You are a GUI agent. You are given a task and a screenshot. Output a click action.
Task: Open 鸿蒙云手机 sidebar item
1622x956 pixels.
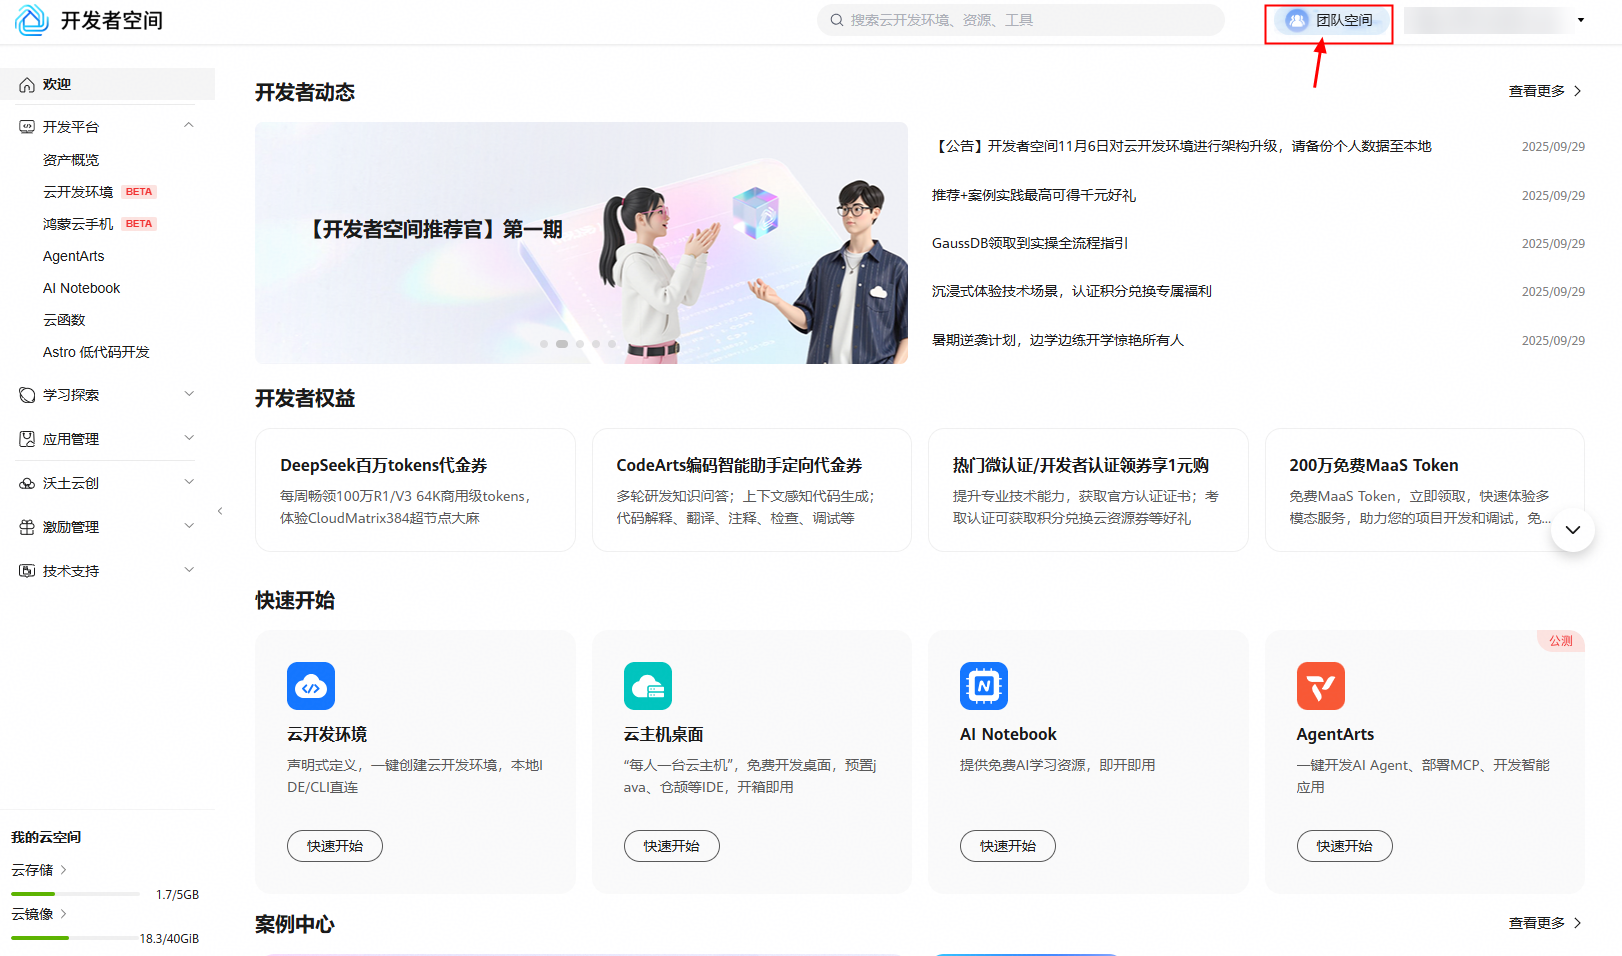click(78, 224)
